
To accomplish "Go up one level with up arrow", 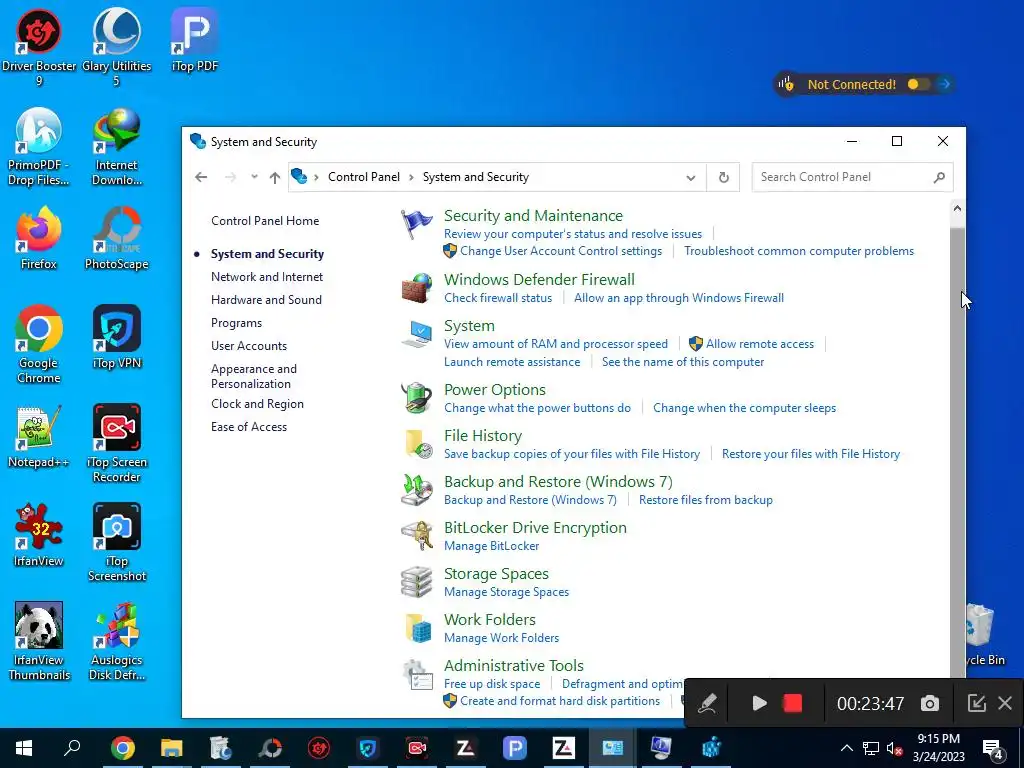I will (x=275, y=177).
